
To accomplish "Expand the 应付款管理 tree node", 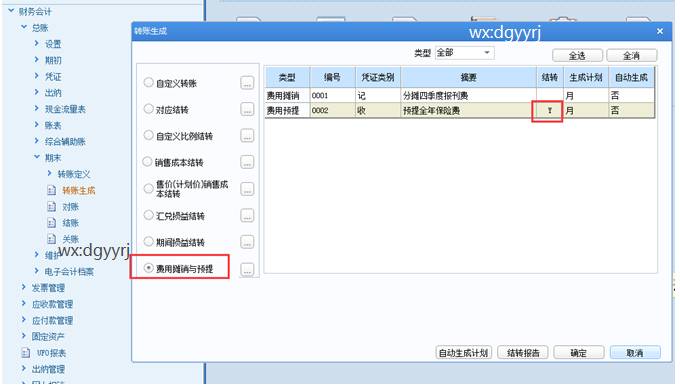I will point(24,319).
